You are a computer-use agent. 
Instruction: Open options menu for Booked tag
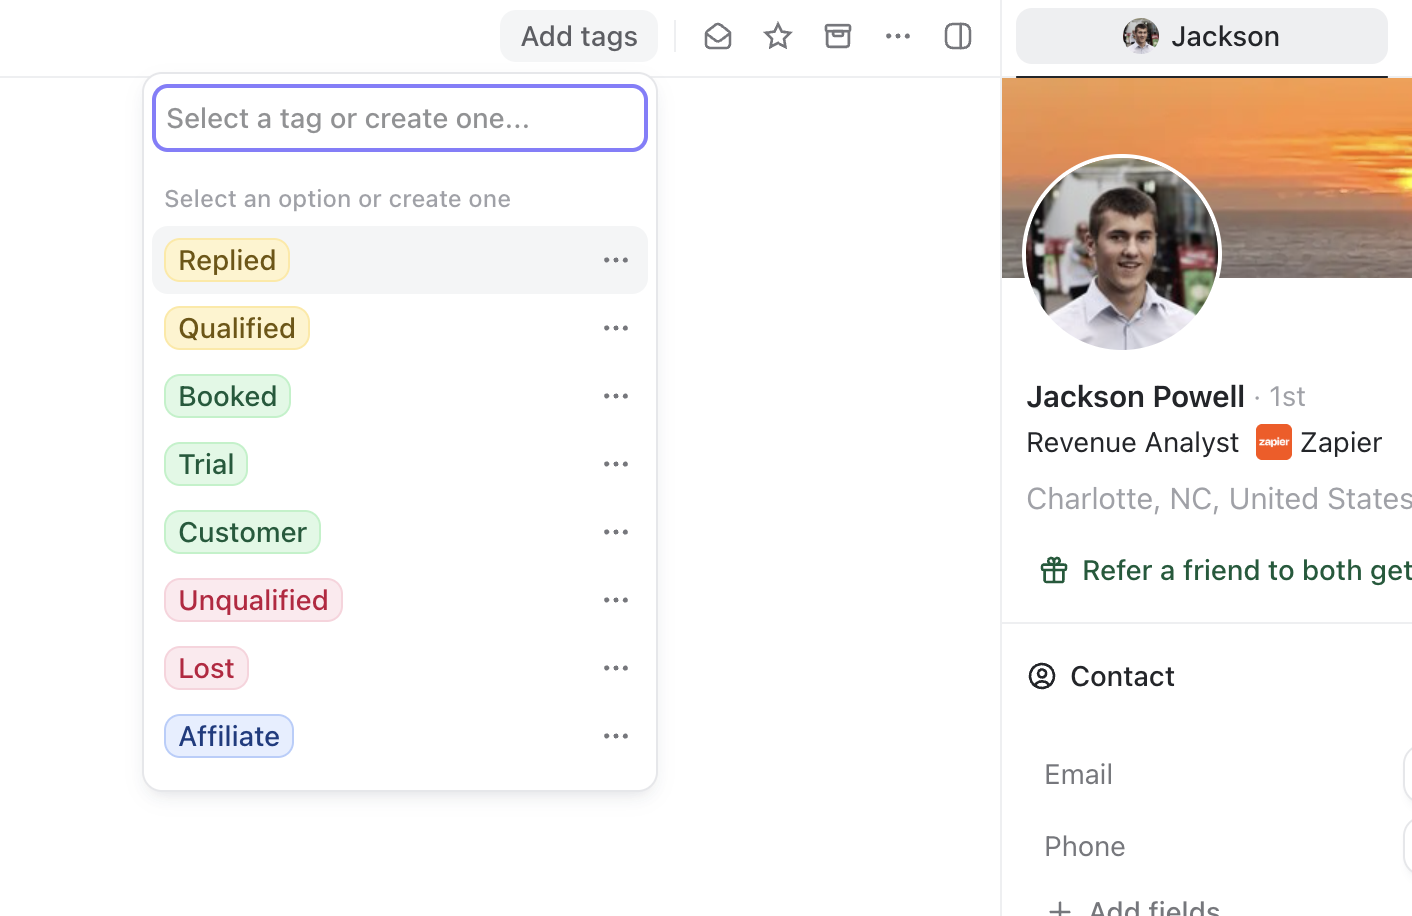(616, 396)
